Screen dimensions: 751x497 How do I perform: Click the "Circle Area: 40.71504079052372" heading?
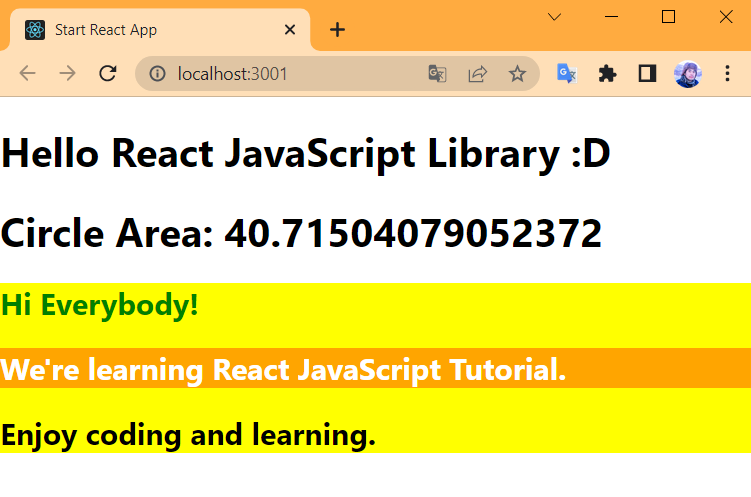point(301,233)
